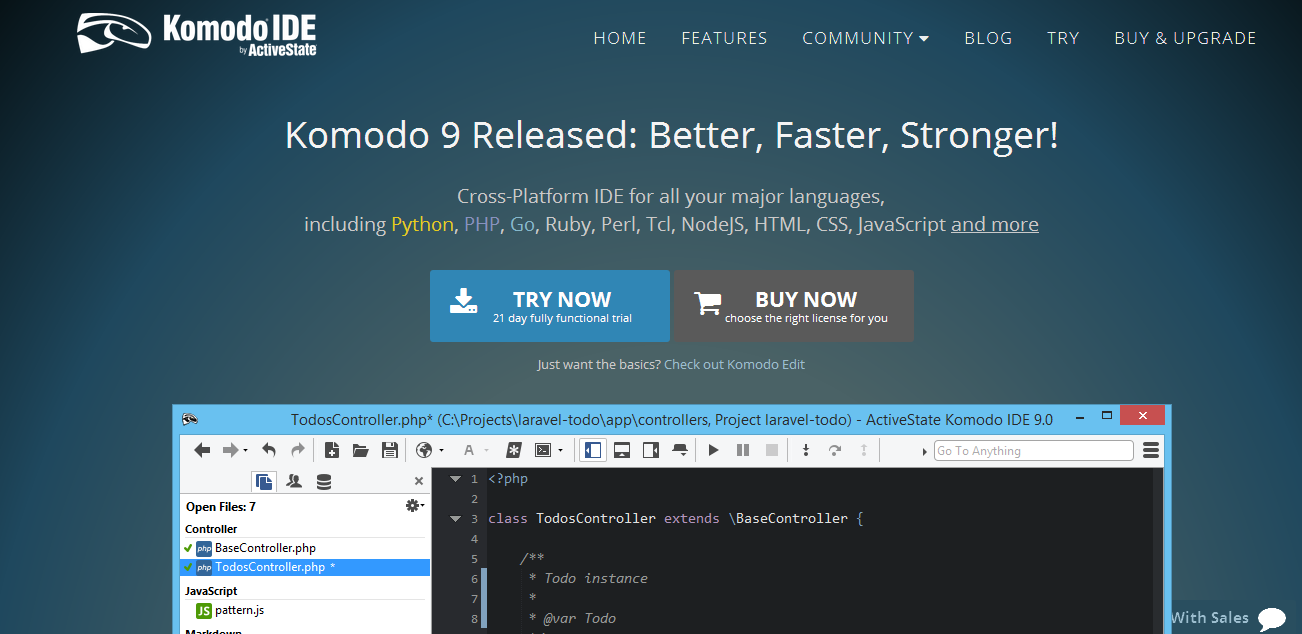Open the forward history dropdown arrow

click(x=246, y=452)
